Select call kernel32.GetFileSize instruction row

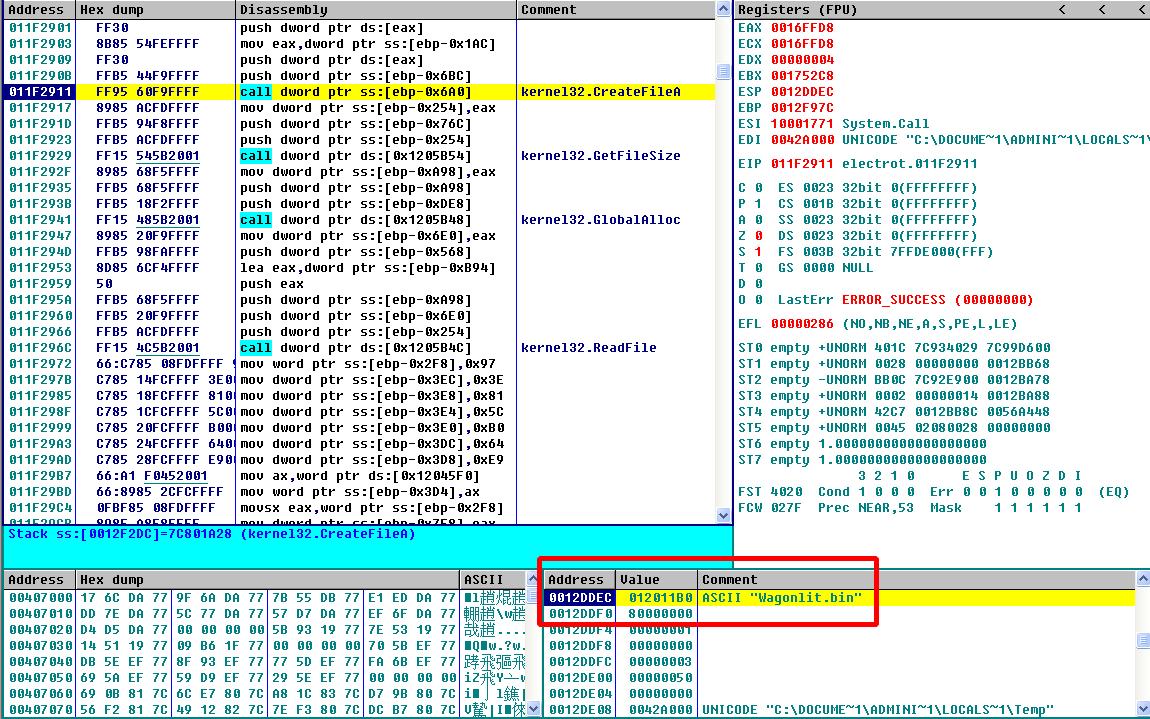point(359,156)
